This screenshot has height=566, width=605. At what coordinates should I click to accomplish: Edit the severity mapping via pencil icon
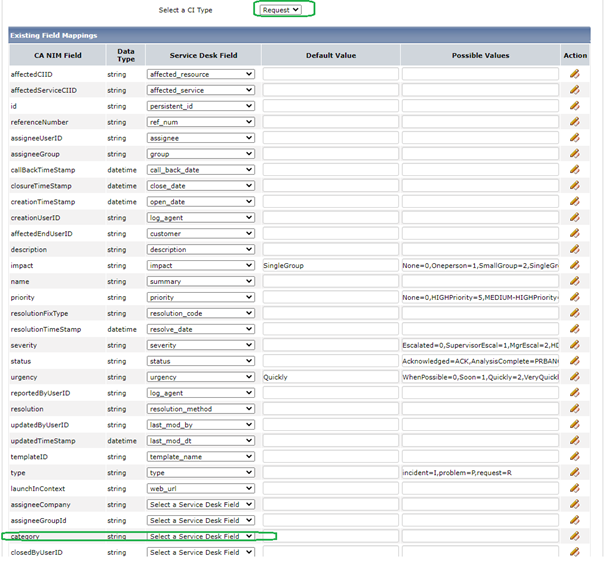tap(574, 345)
